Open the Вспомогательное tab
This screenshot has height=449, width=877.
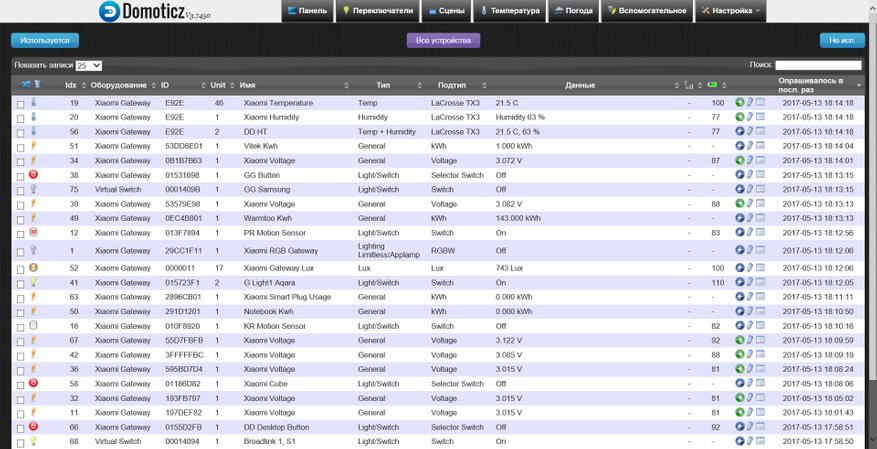coord(647,11)
